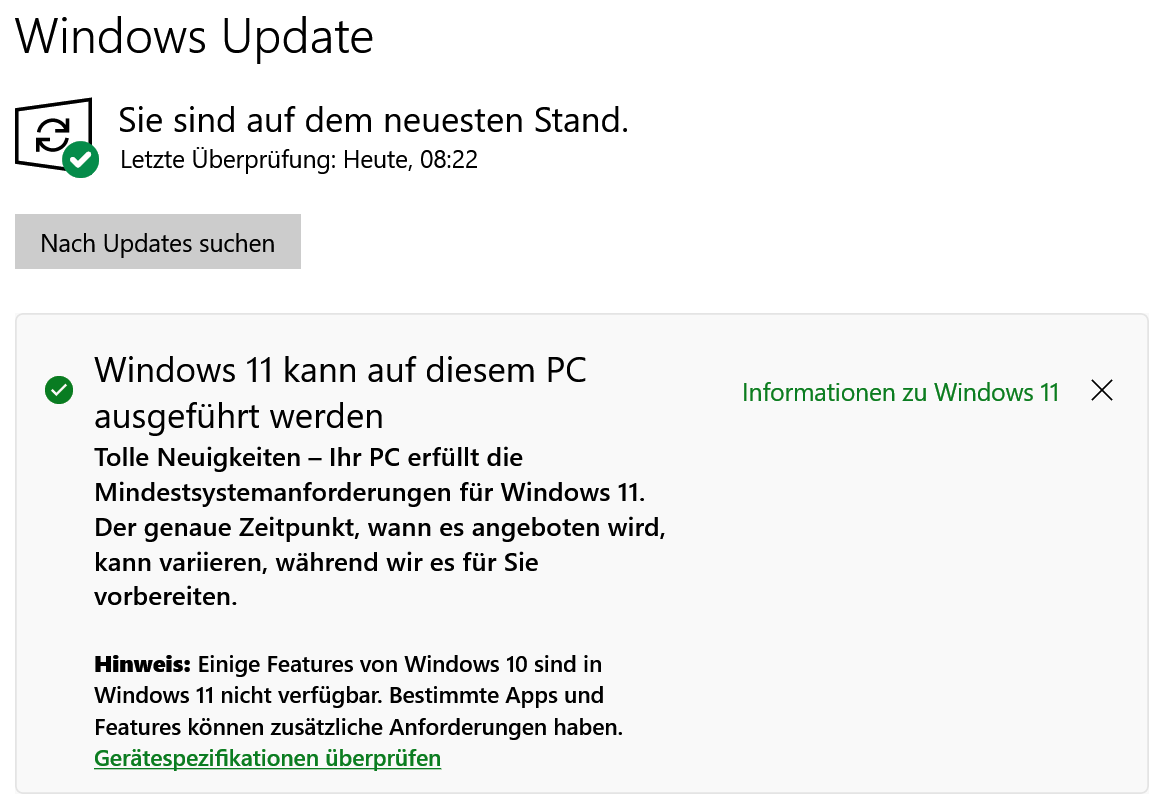
Task: Click the Windows Update sync arrows icon
Action: [53, 134]
